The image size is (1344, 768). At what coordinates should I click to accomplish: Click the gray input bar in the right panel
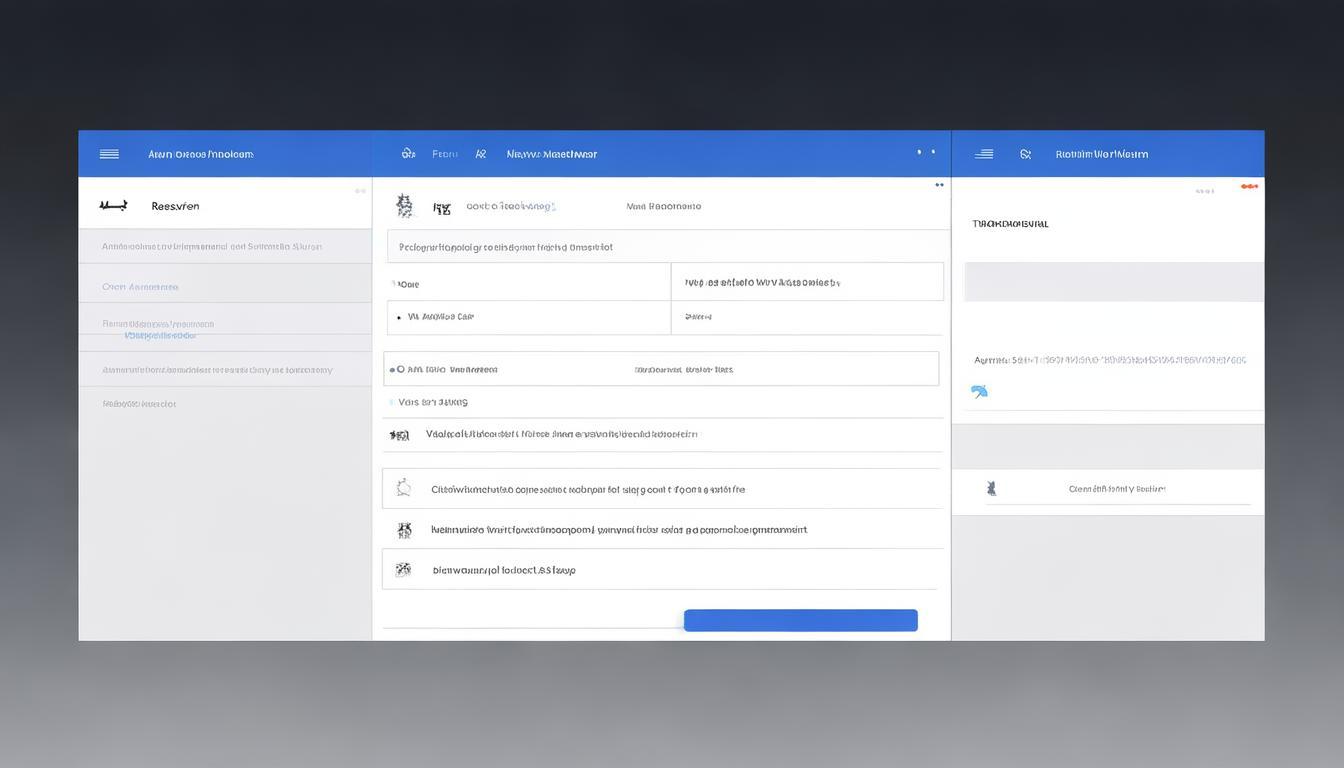(x=1113, y=282)
